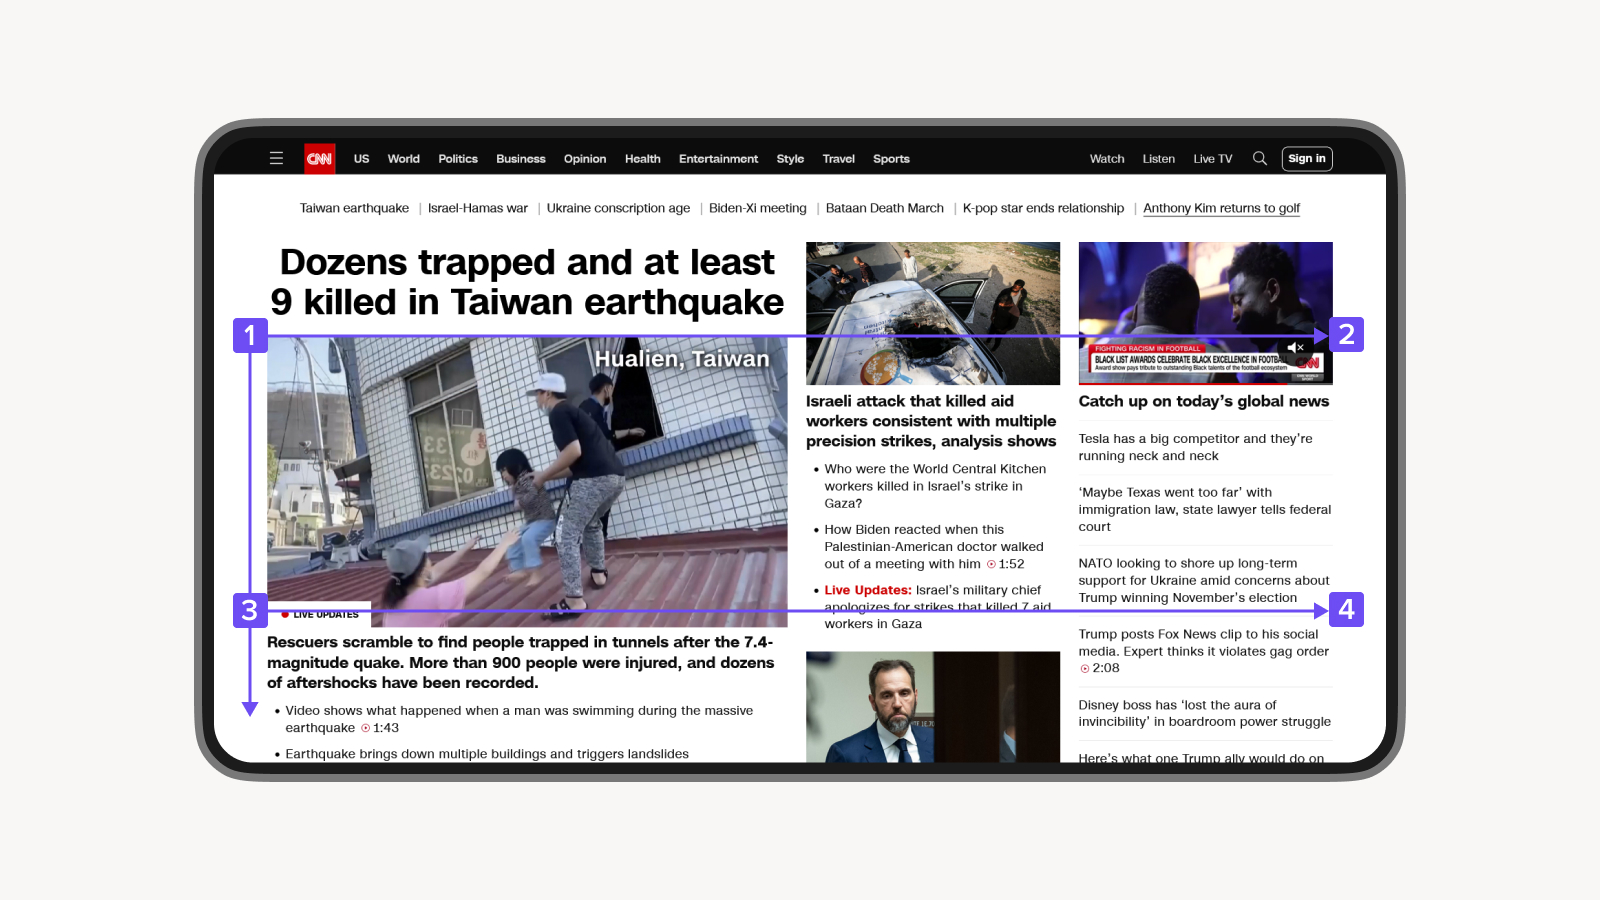Open the search magnifier icon

[x=1260, y=158]
